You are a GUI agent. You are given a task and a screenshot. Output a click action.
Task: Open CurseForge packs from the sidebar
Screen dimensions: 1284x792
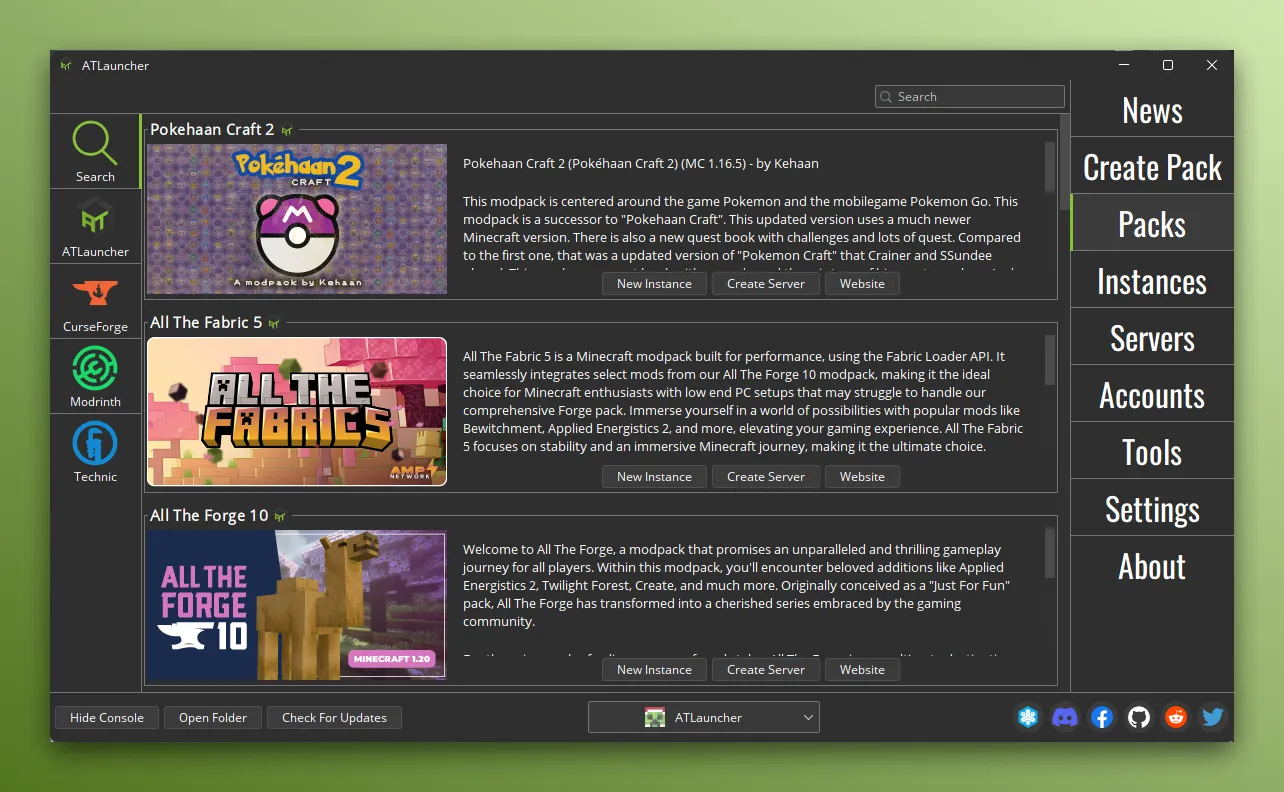point(95,301)
